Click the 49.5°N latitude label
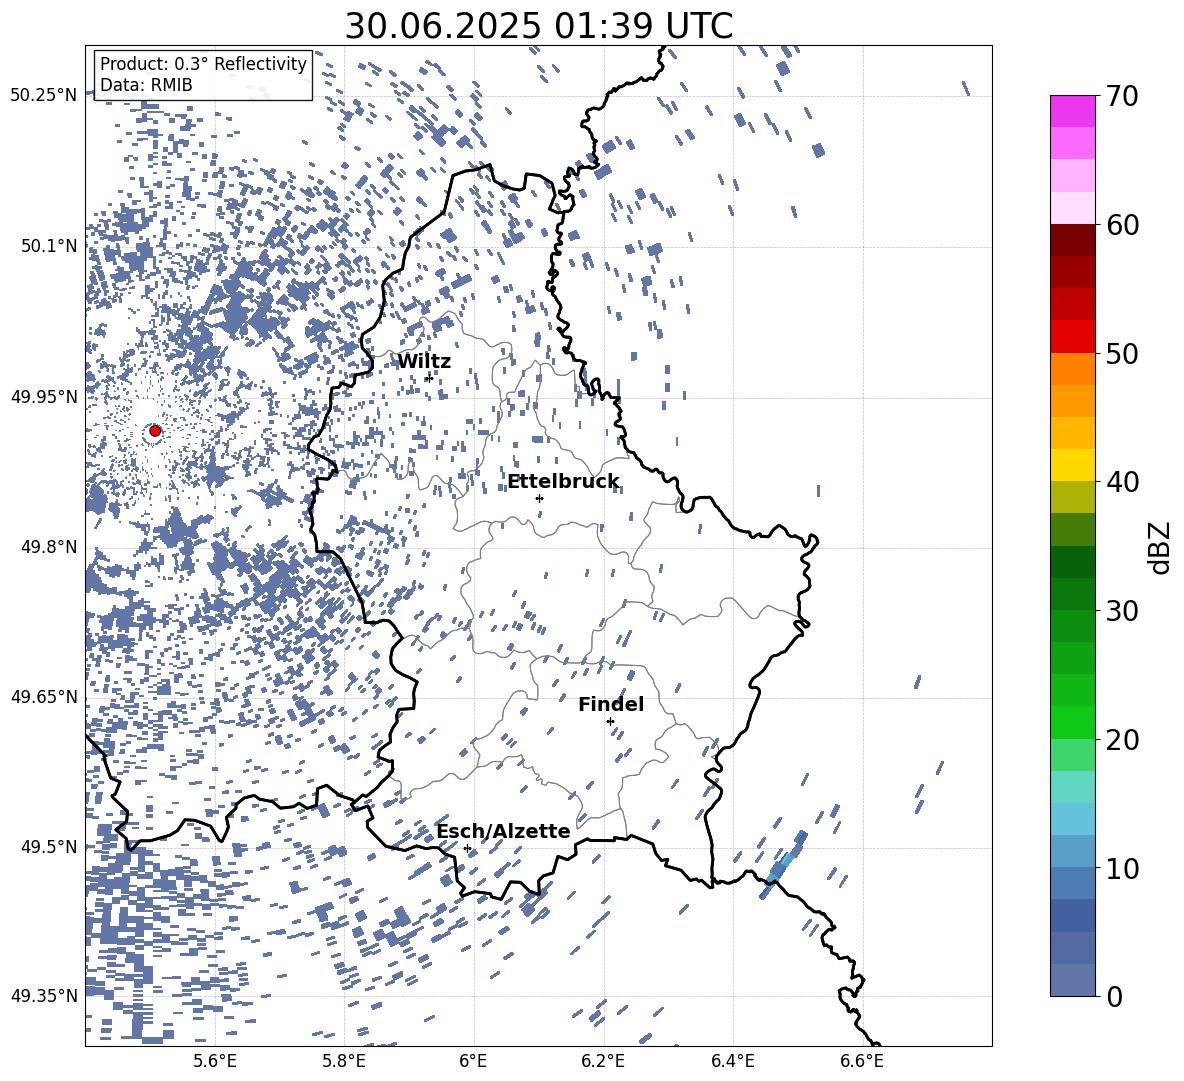The image size is (1184, 1081). (48, 846)
